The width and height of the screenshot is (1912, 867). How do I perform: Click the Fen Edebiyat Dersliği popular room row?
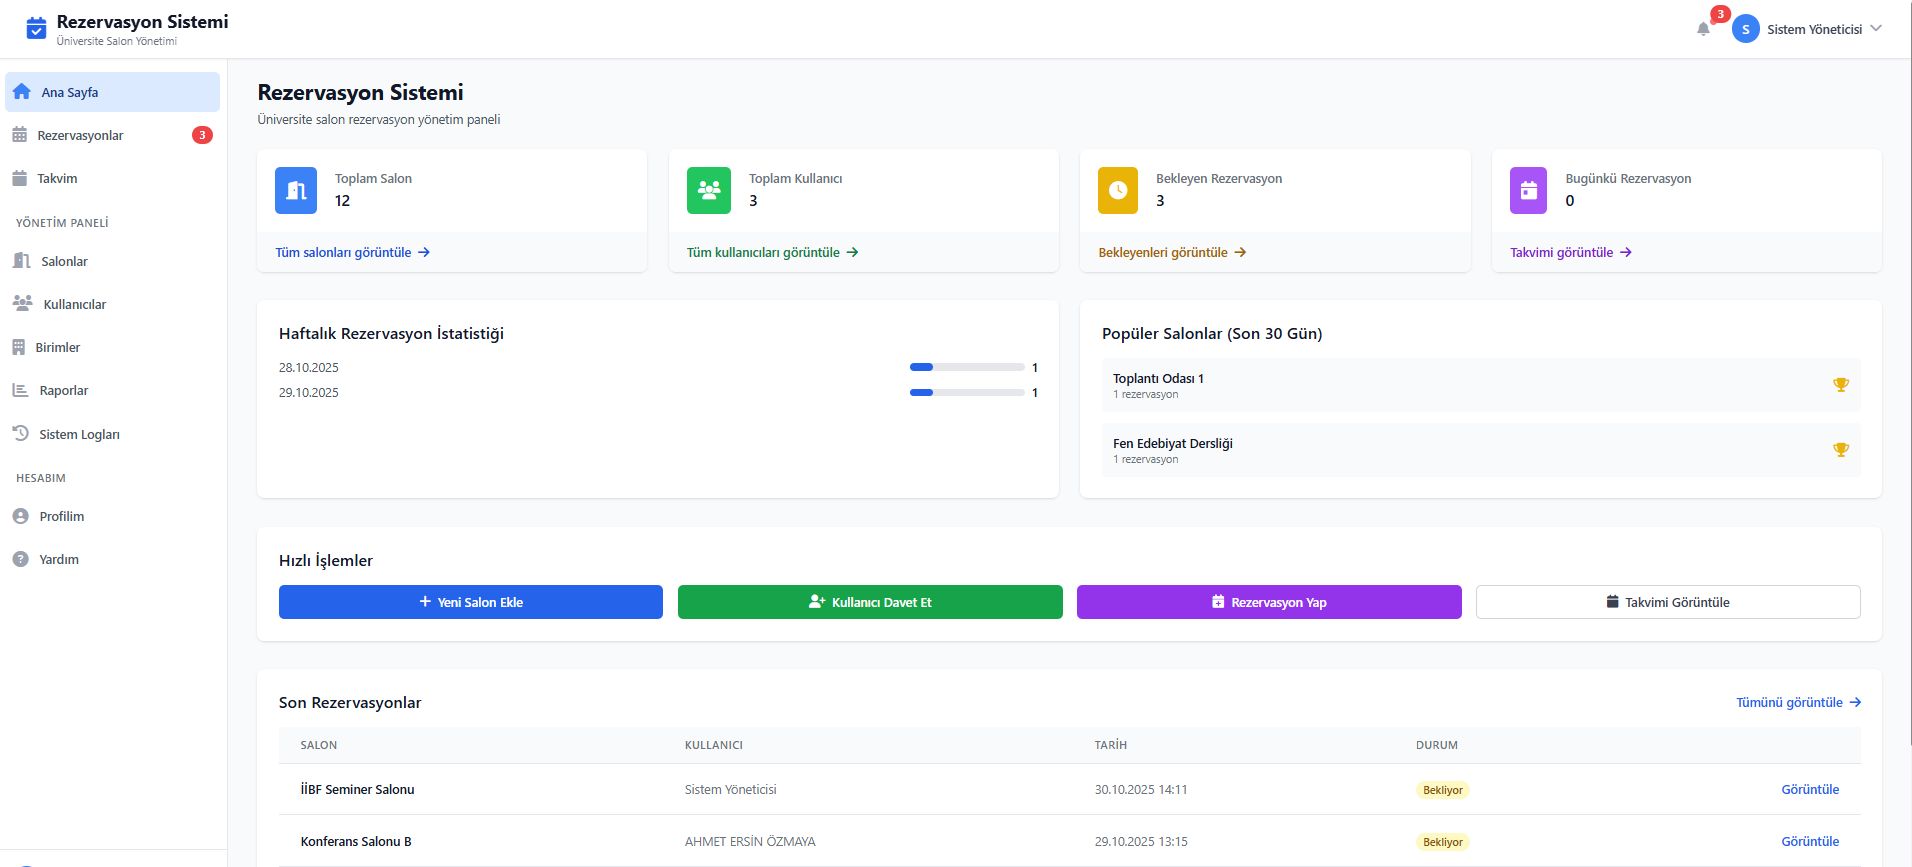(1481, 450)
